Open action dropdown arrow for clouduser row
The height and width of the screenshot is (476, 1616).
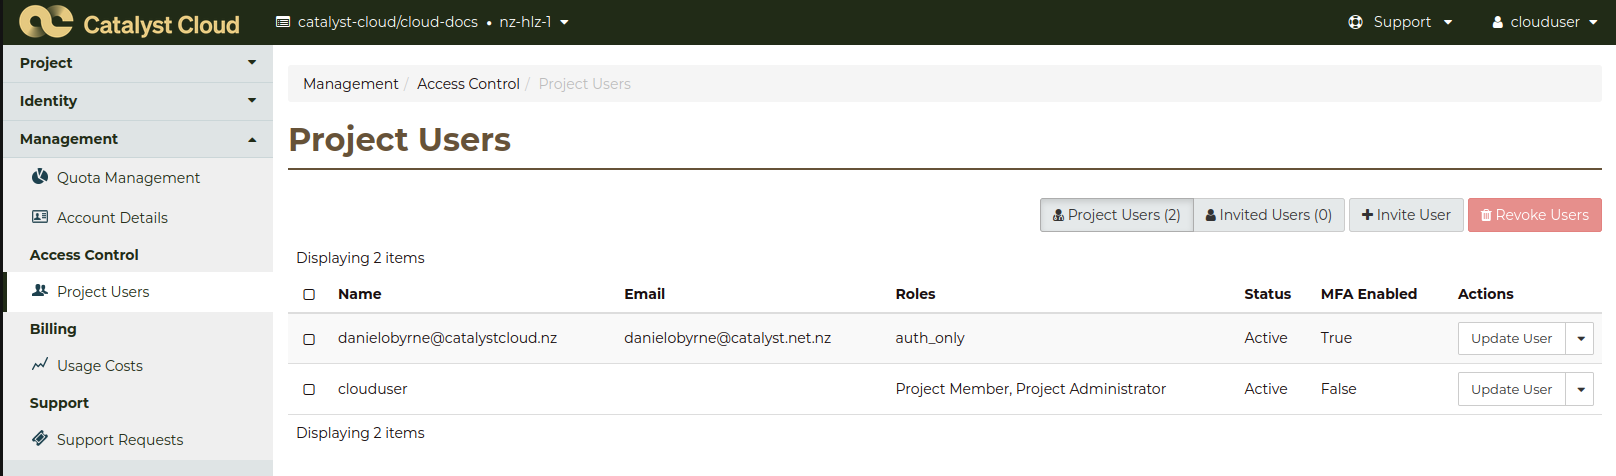coord(1580,389)
